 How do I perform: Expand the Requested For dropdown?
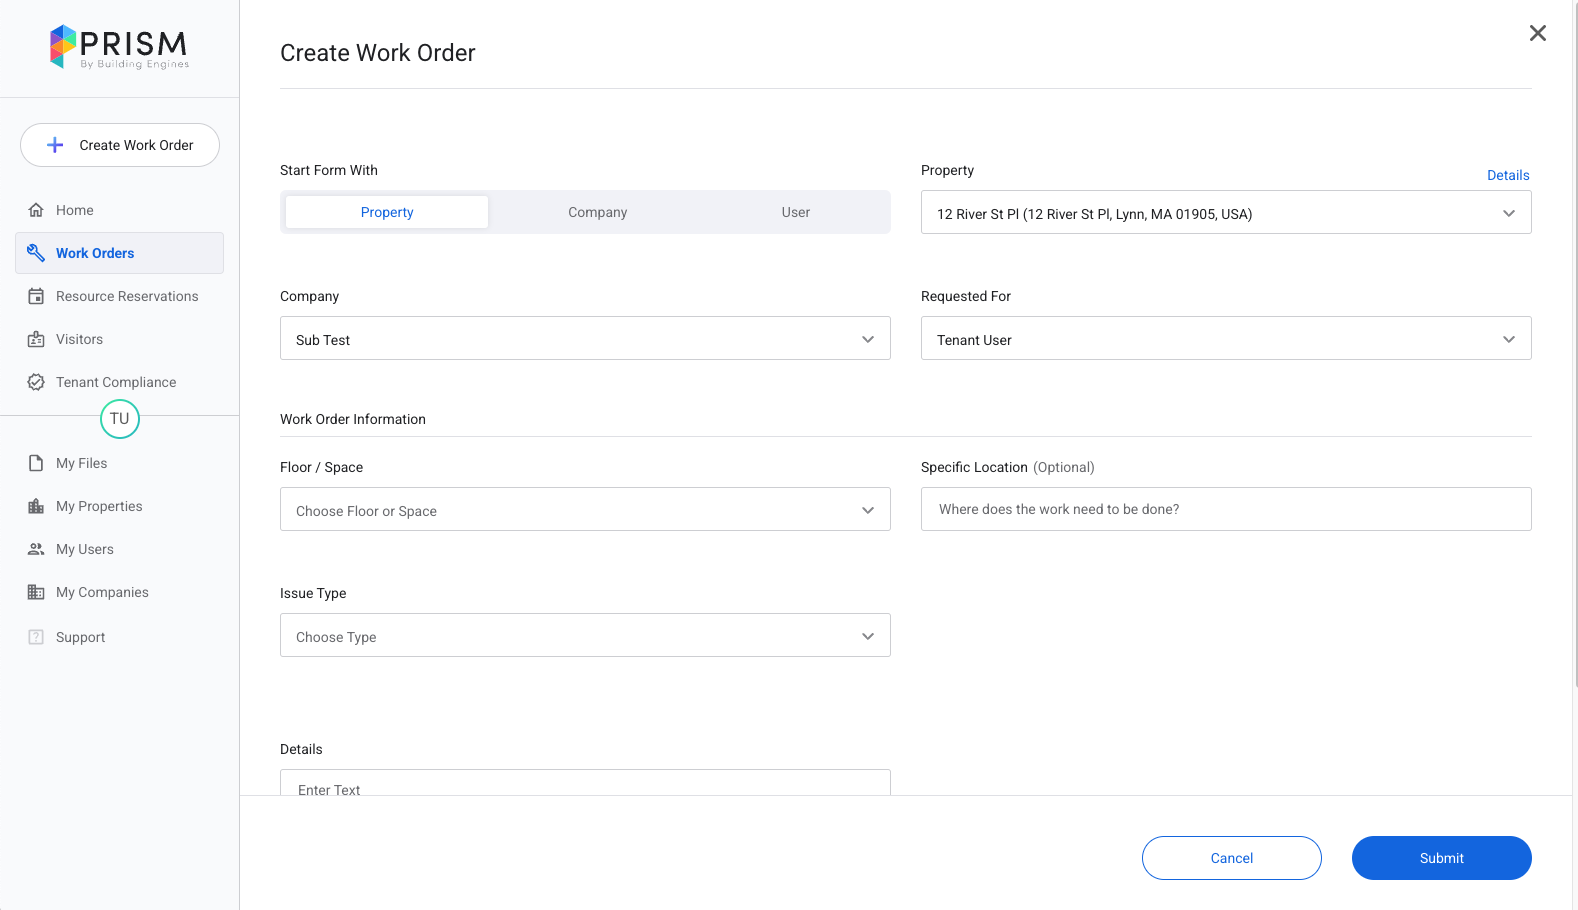tap(1225, 339)
